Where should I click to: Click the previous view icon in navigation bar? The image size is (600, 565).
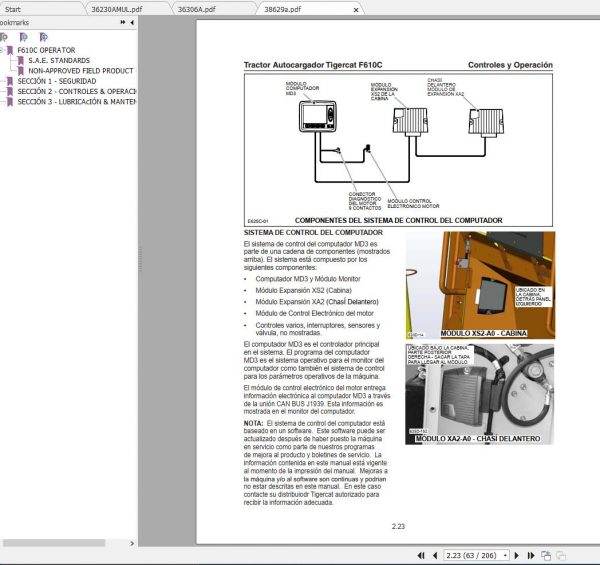(x=546, y=555)
